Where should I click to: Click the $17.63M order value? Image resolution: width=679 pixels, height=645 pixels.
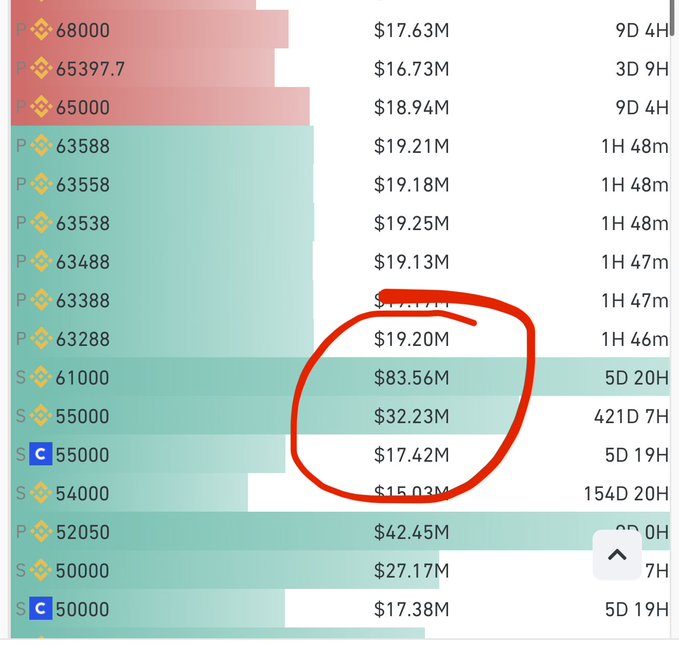(411, 30)
